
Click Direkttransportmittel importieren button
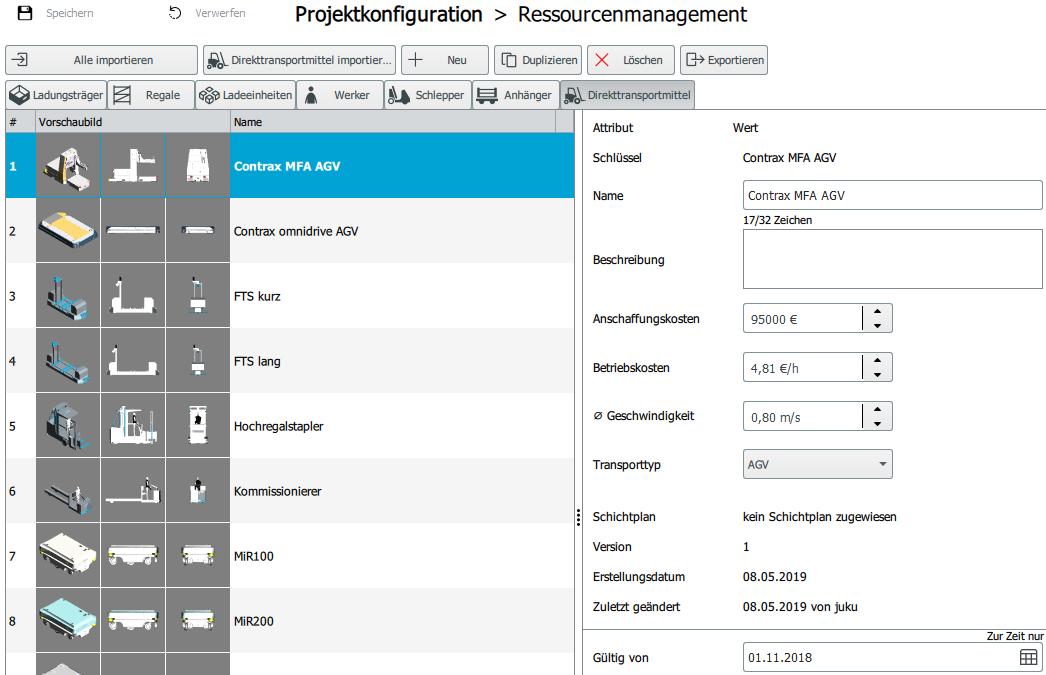(300, 60)
